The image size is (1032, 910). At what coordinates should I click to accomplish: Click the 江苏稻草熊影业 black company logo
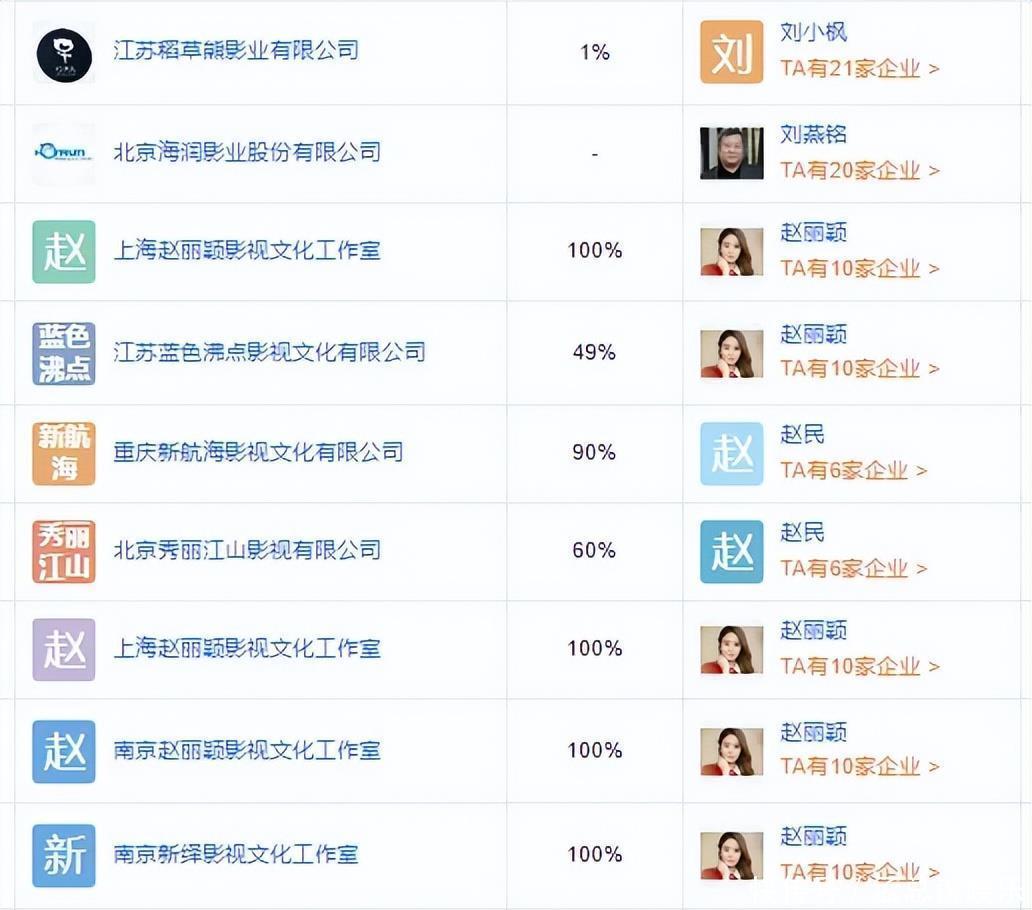64,54
